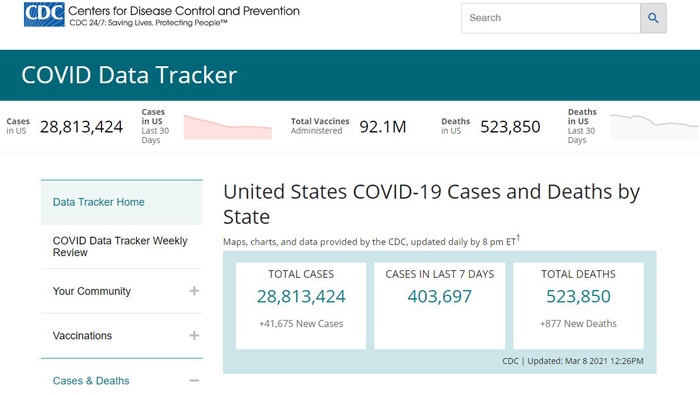Click the Vaccinations sidebar link
Viewport: 700px width, 395px height.
(x=82, y=336)
